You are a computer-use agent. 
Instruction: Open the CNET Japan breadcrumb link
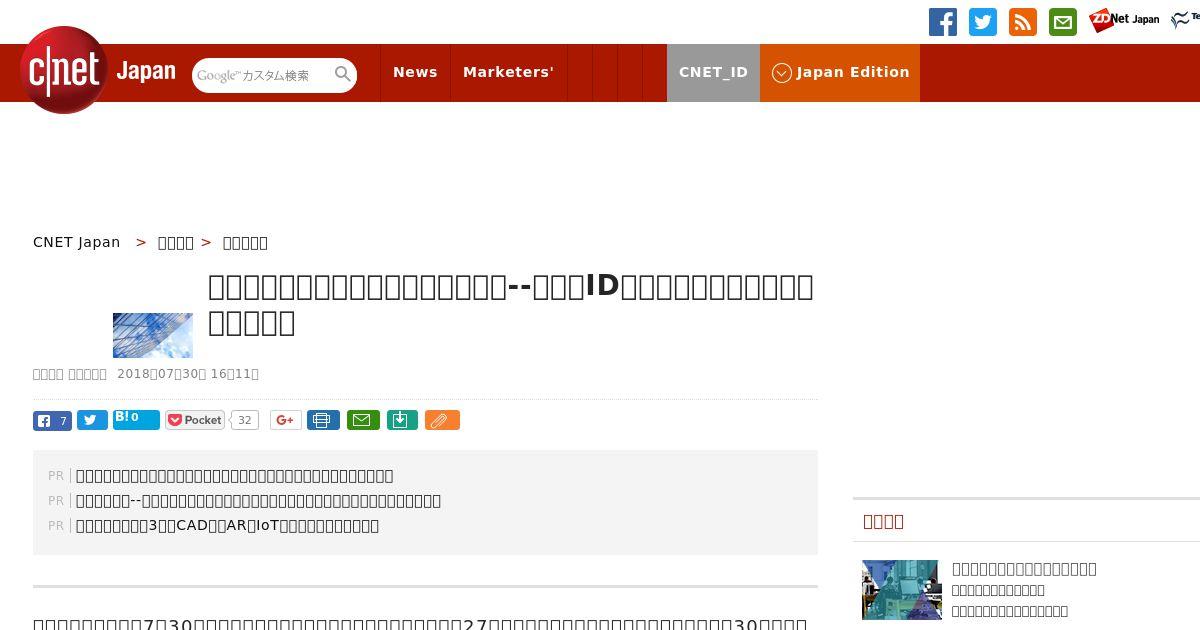(76, 242)
